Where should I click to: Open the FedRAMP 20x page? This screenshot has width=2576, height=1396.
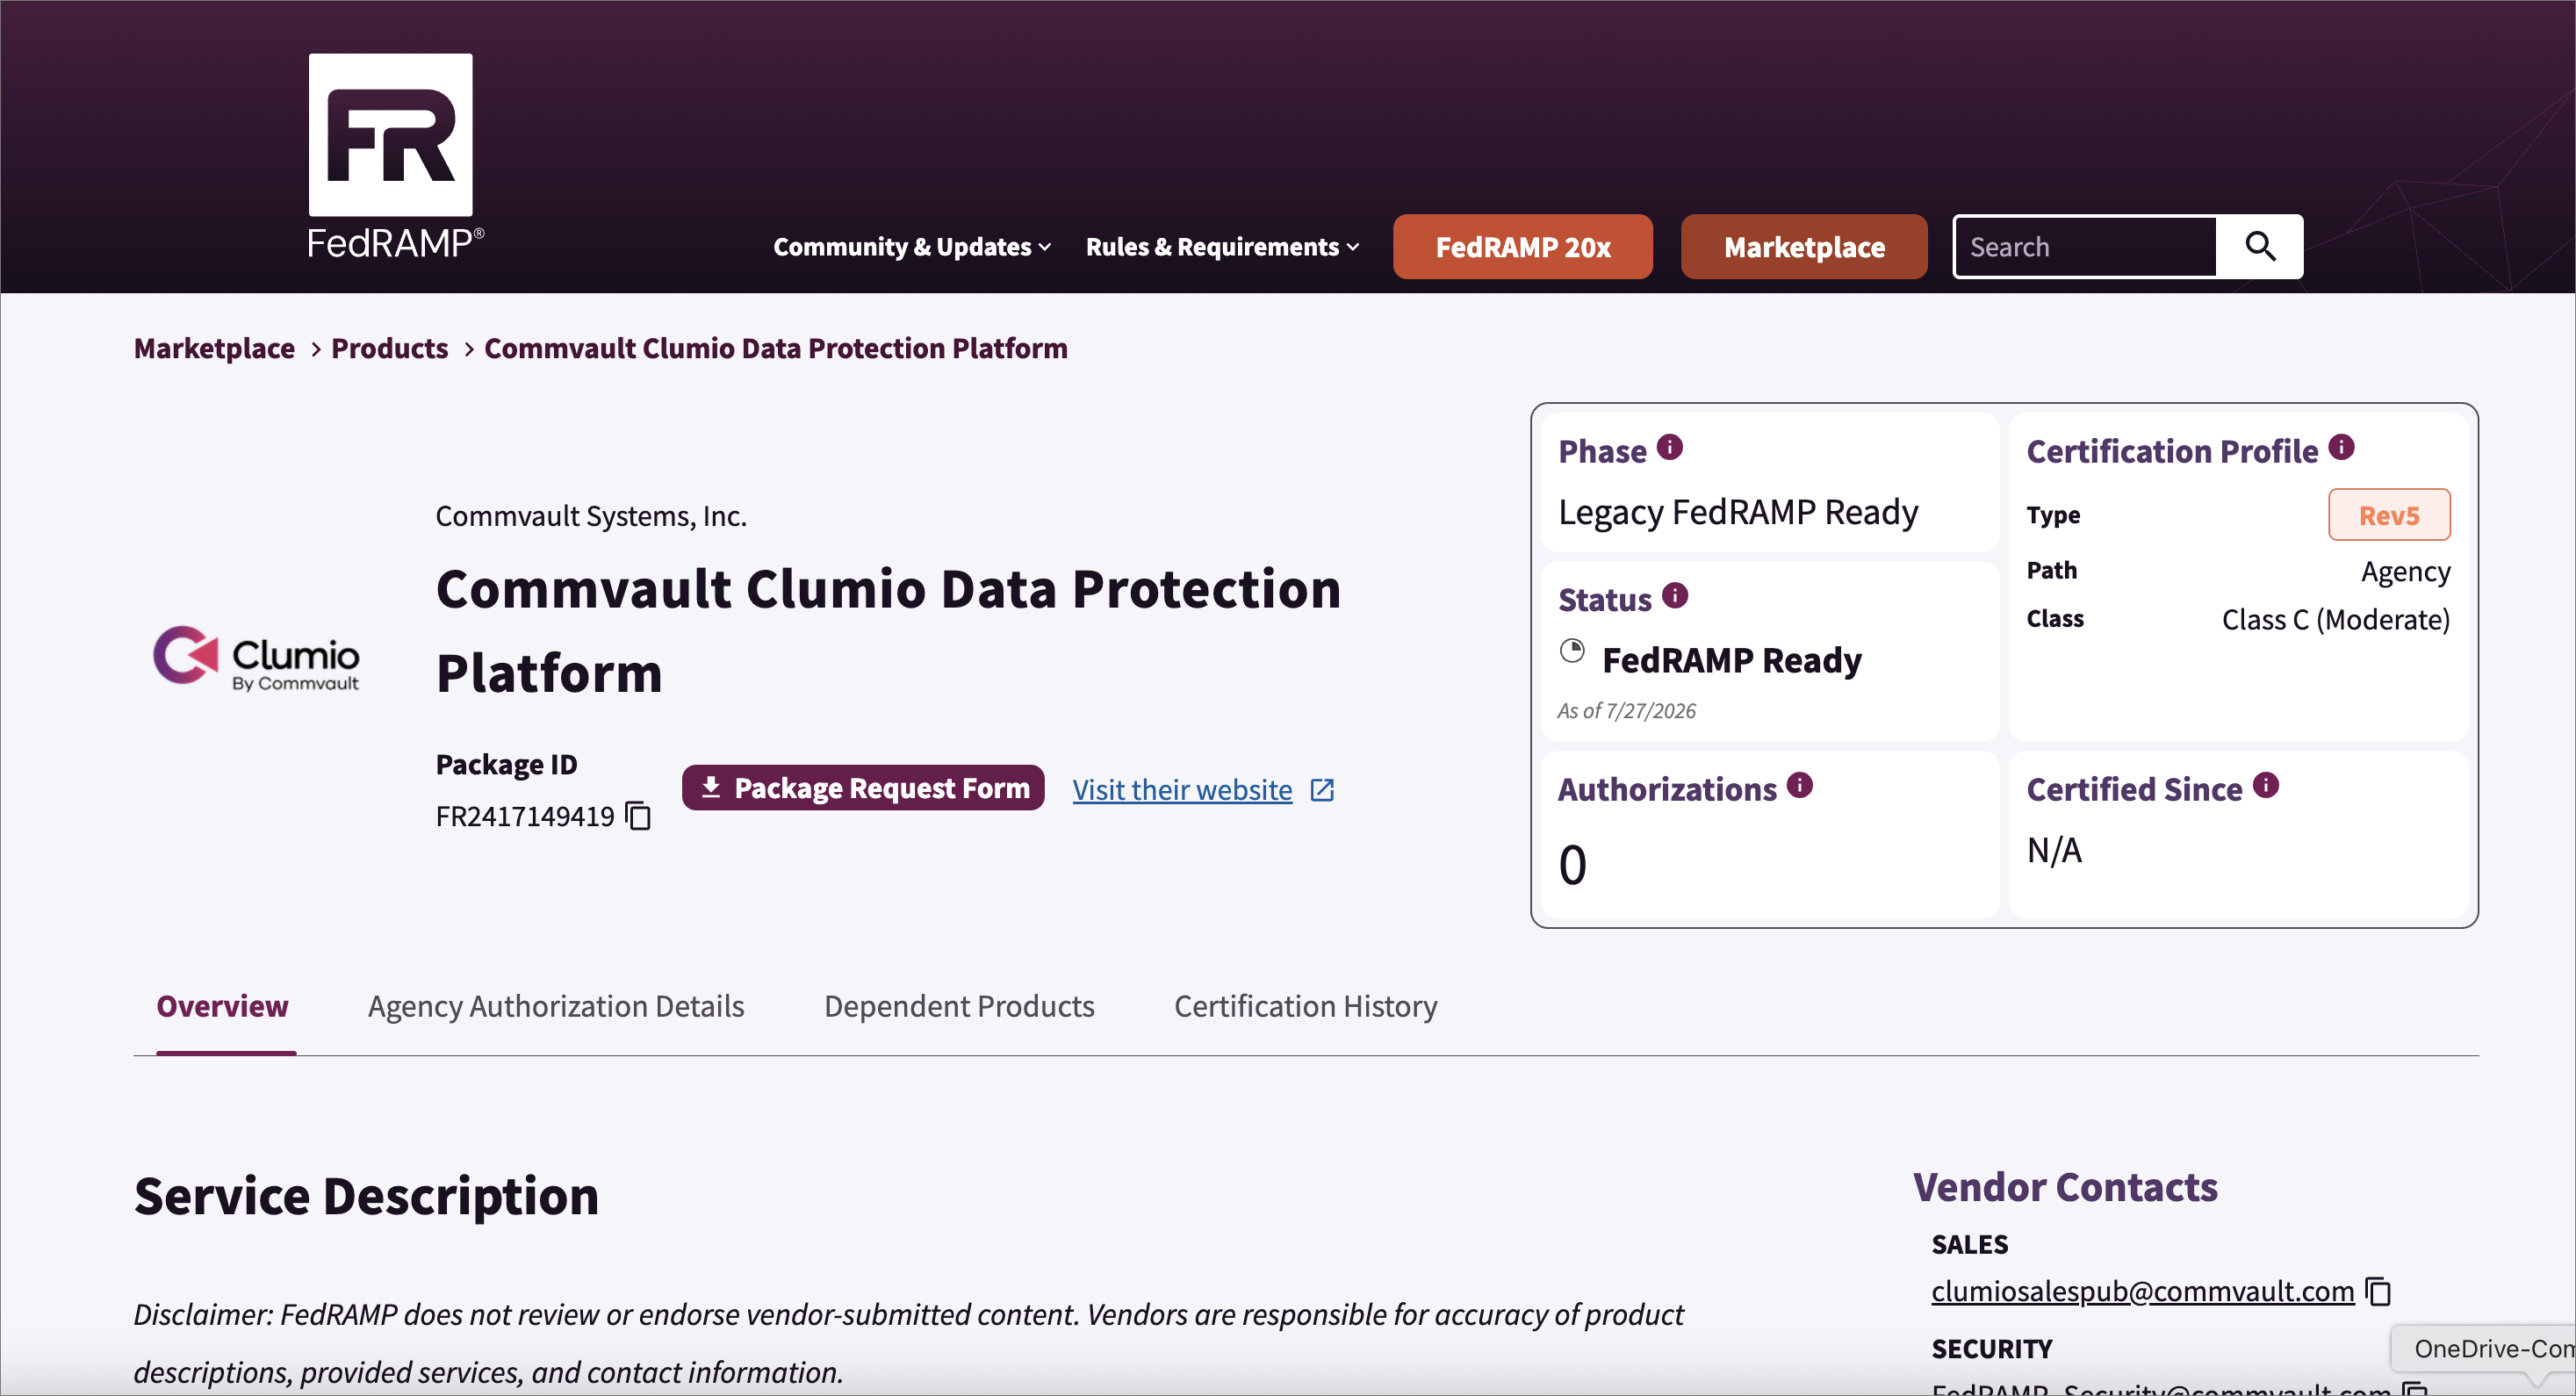coord(1522,247)
